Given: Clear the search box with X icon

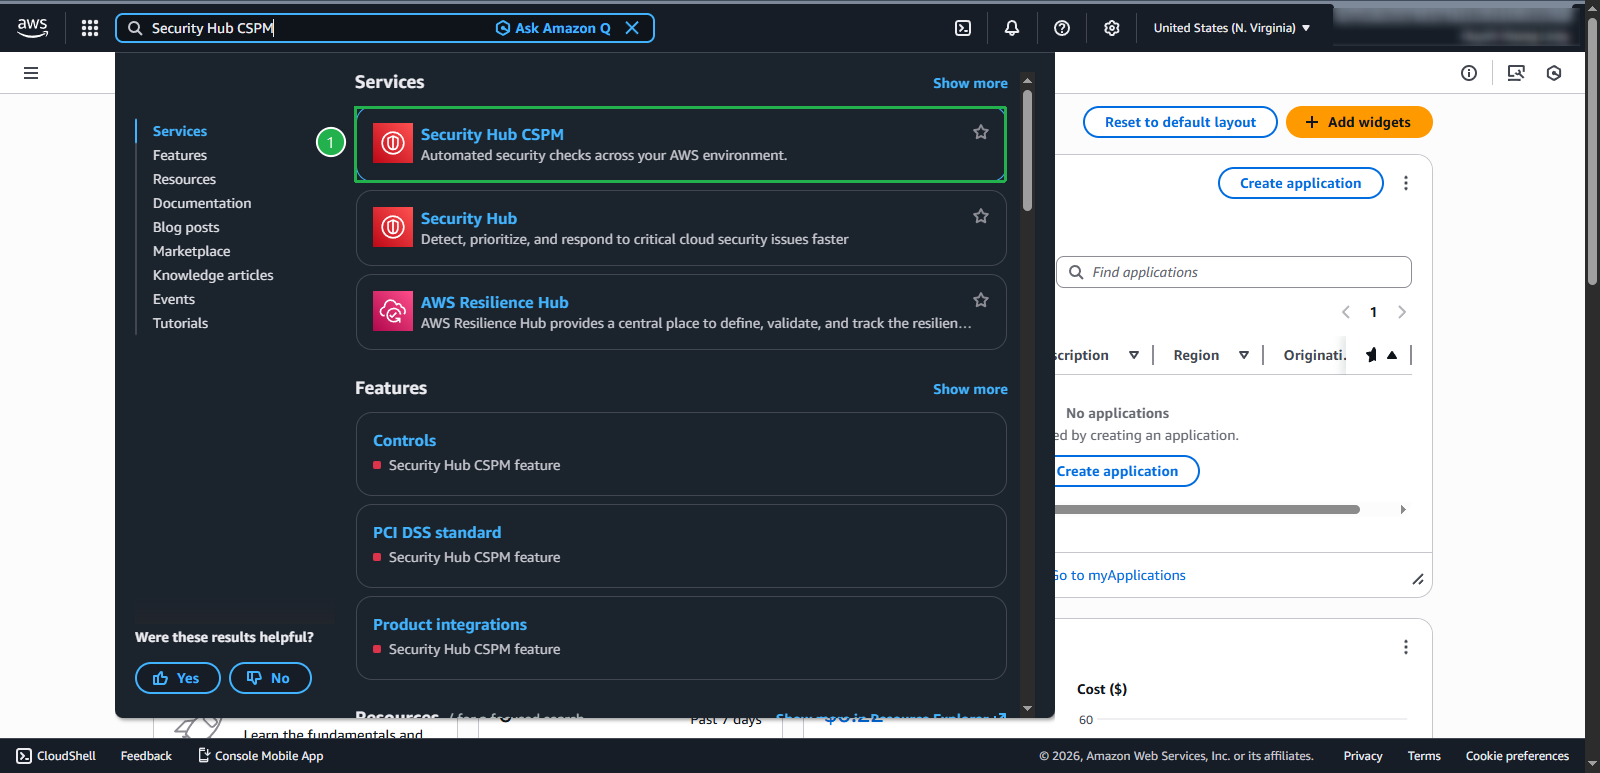Looking at the screenshot, I should tap(632, 28).
